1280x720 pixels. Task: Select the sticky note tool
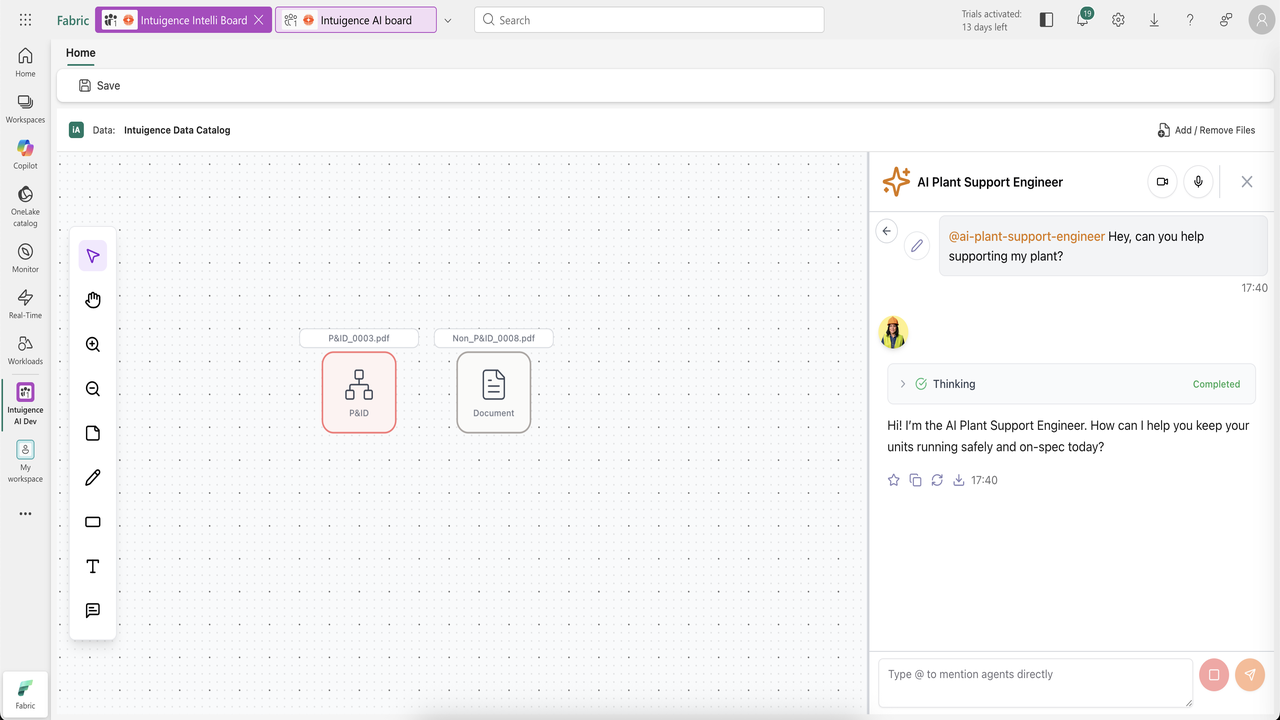coord(93,433)
